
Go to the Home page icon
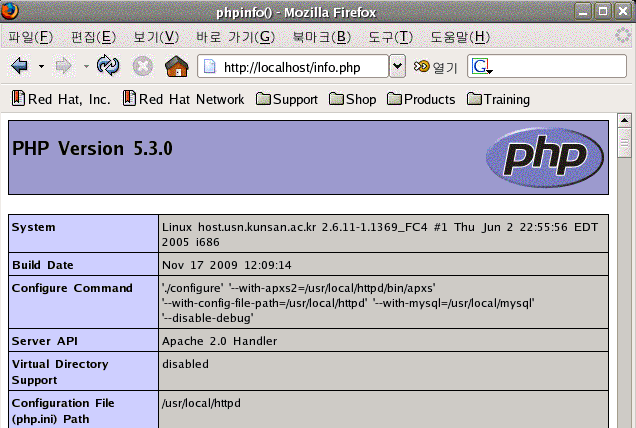pyautogui.click(x=176, y=66)
